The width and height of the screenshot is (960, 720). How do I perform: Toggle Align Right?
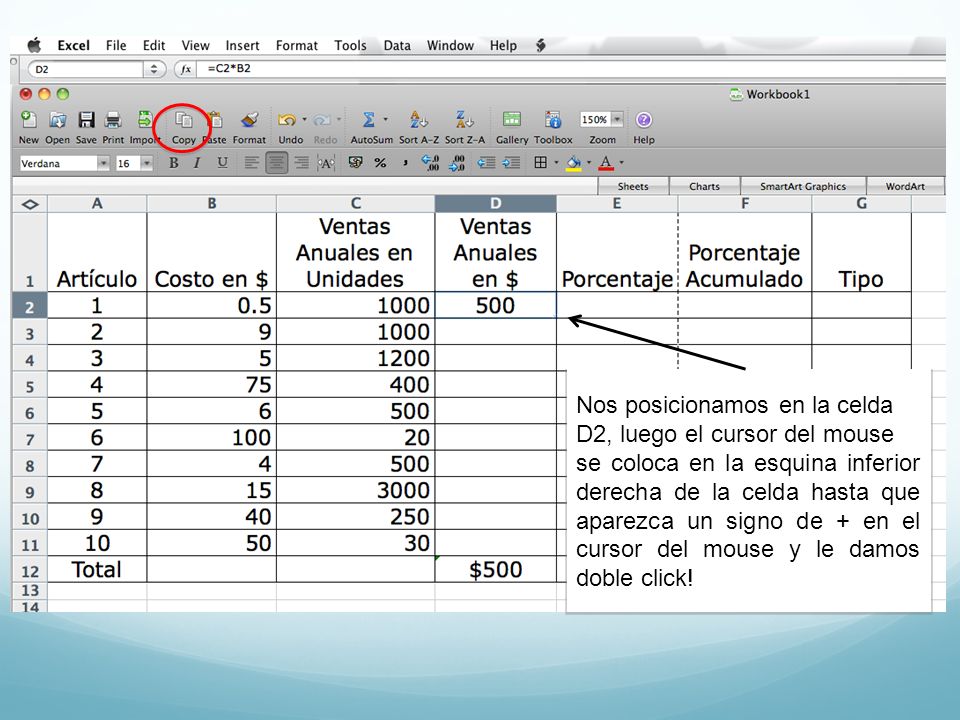(301, 163)
